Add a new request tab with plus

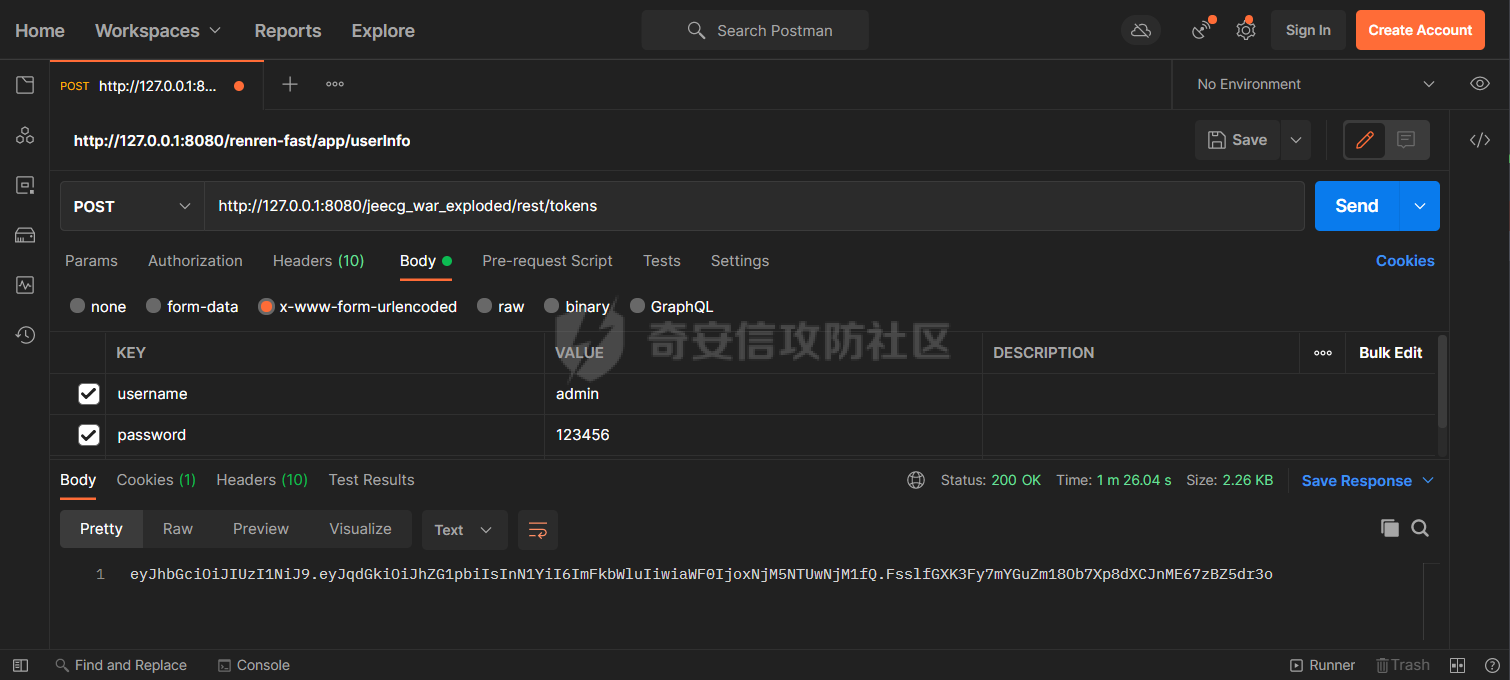point(290,84)
